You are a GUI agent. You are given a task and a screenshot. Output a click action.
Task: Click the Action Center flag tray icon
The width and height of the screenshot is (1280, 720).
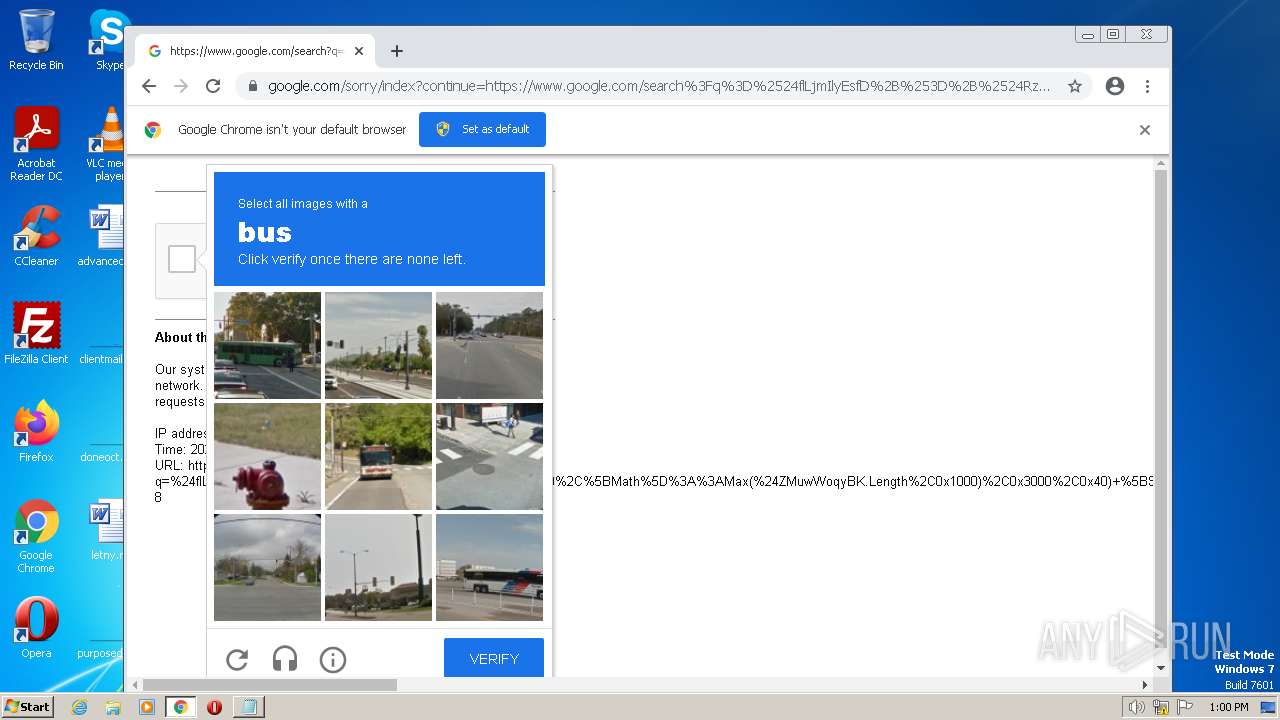(1185, 707)
